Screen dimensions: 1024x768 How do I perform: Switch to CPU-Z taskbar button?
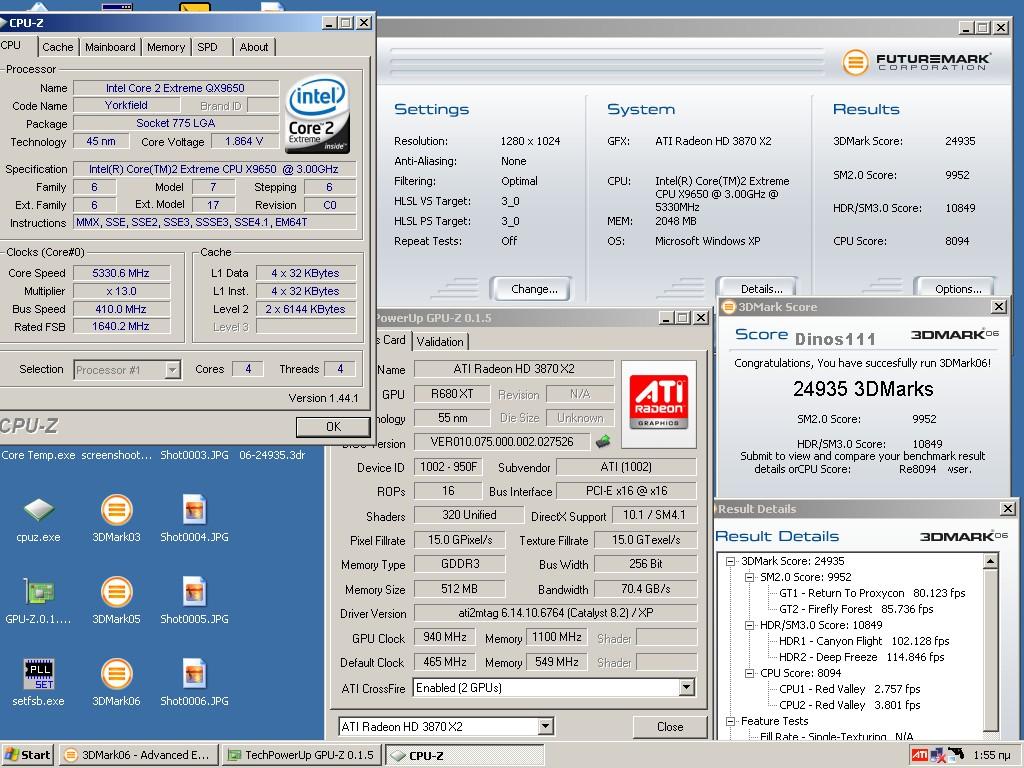465,755
